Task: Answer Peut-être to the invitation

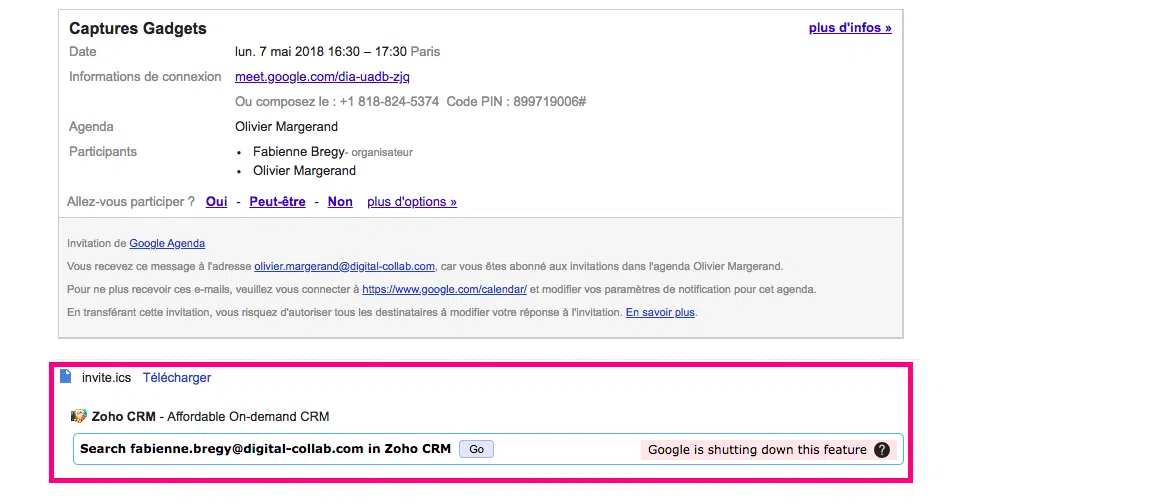Action: (x=278, y=202)
